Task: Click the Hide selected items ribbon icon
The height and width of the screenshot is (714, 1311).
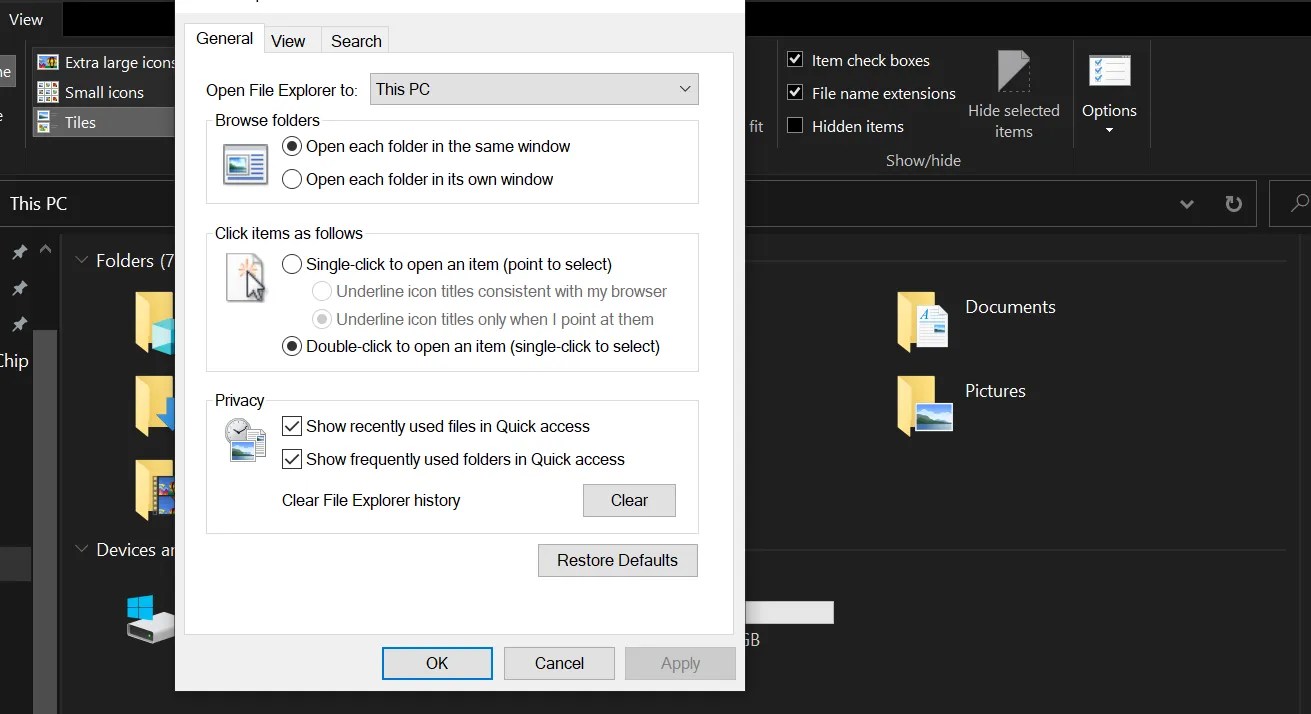Action: (1014, 90)
